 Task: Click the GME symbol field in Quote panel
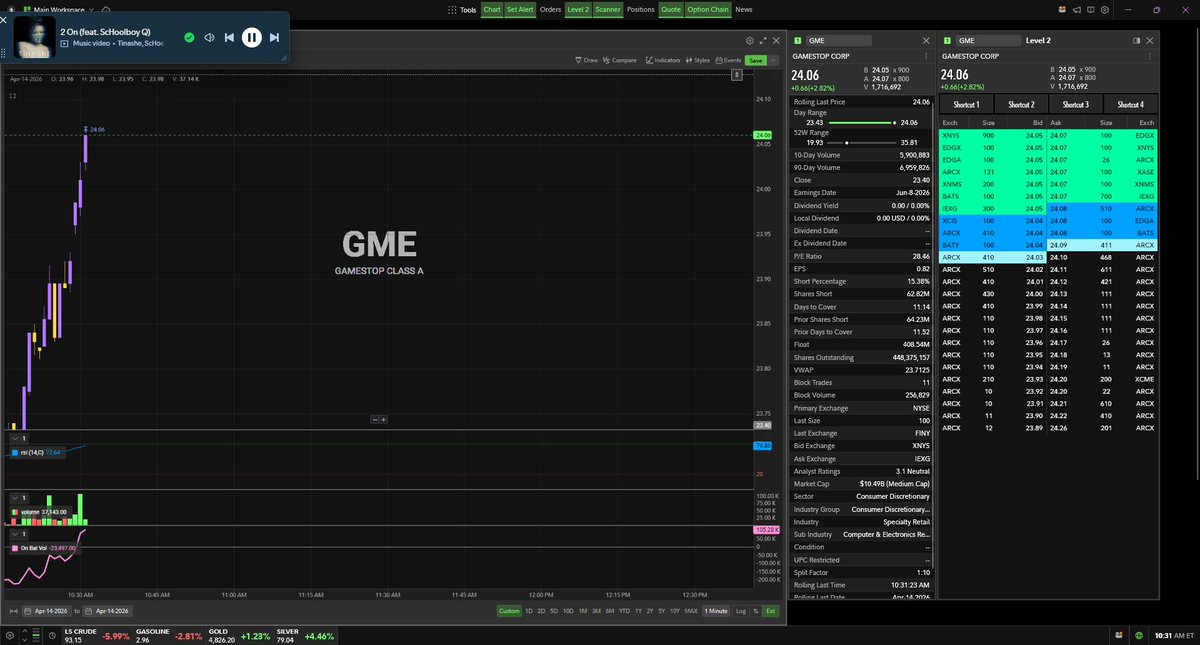pos(838,41)
